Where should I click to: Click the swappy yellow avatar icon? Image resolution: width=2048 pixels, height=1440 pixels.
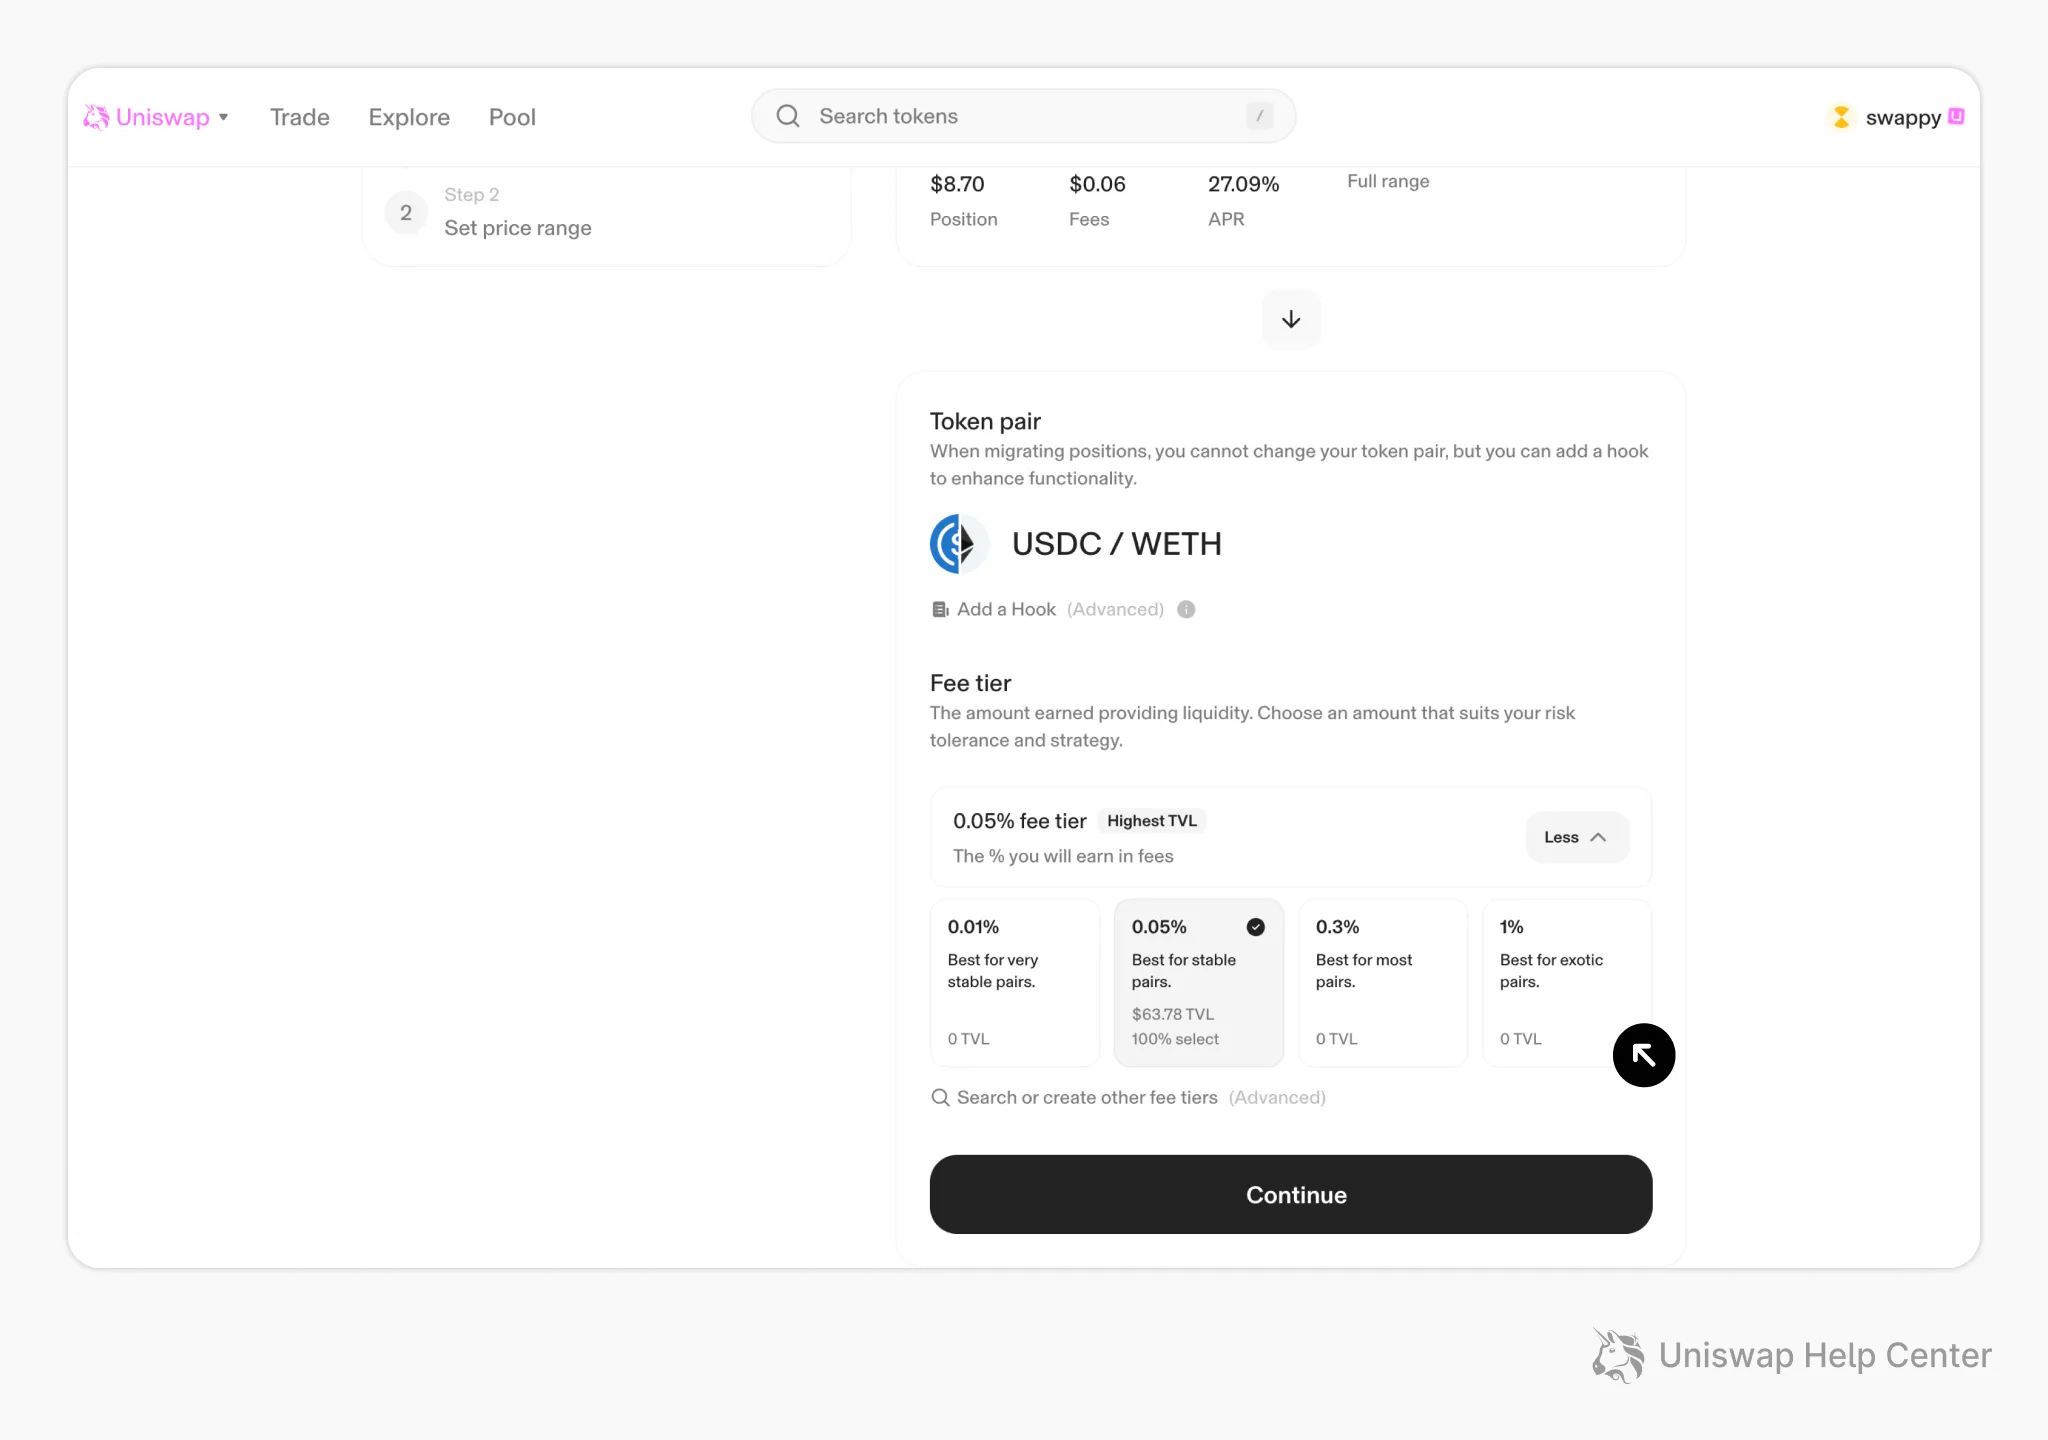pyautogui.click(x=1841, y=117)
